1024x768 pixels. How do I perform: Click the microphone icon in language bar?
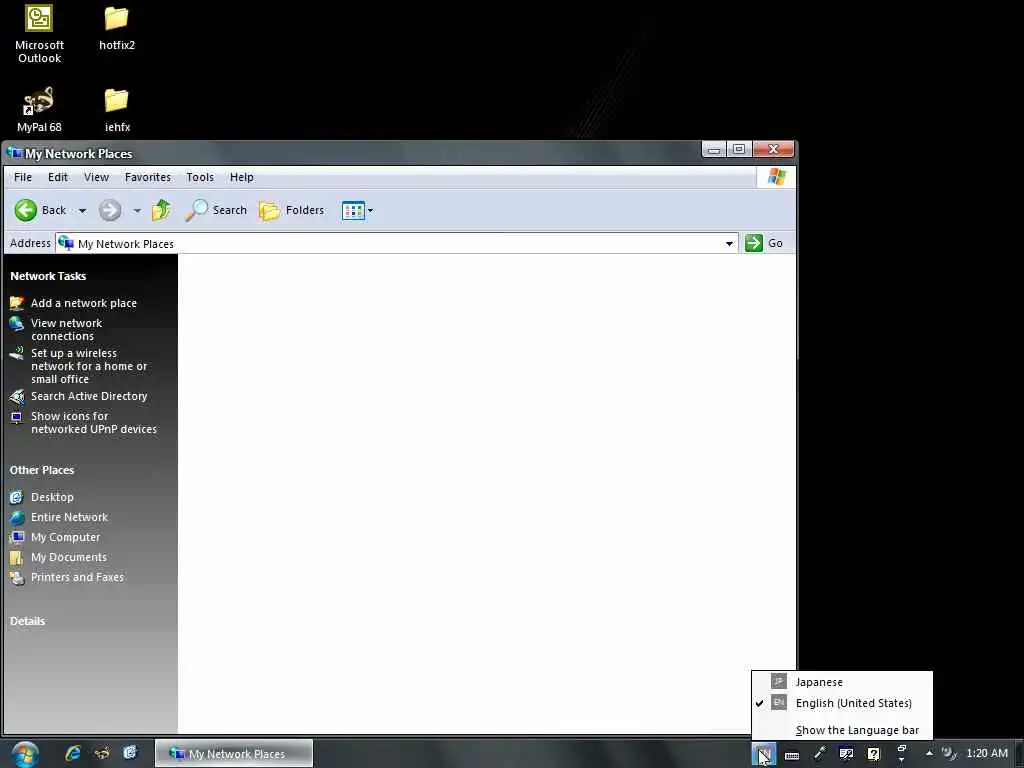click(819, 754)
